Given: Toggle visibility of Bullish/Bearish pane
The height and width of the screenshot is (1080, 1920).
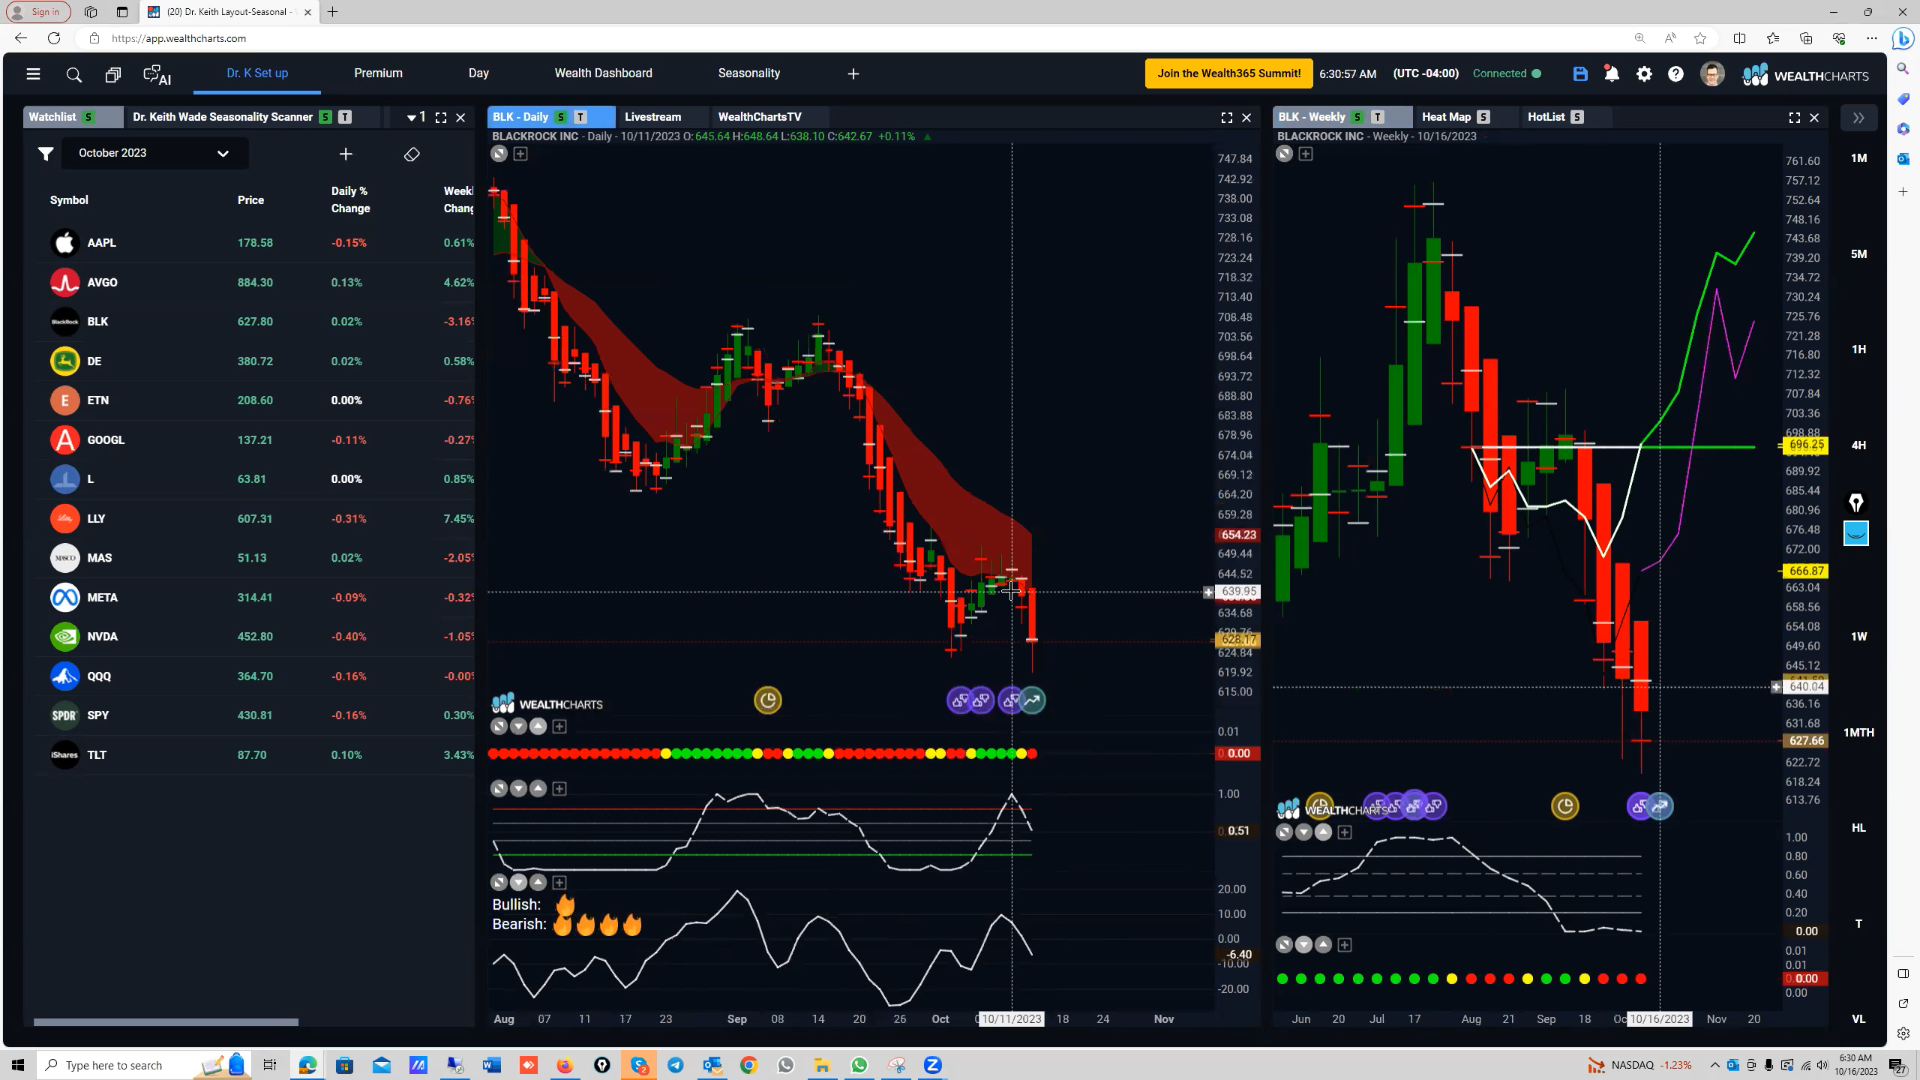Looking at the screenshot, I should [499, 882].
